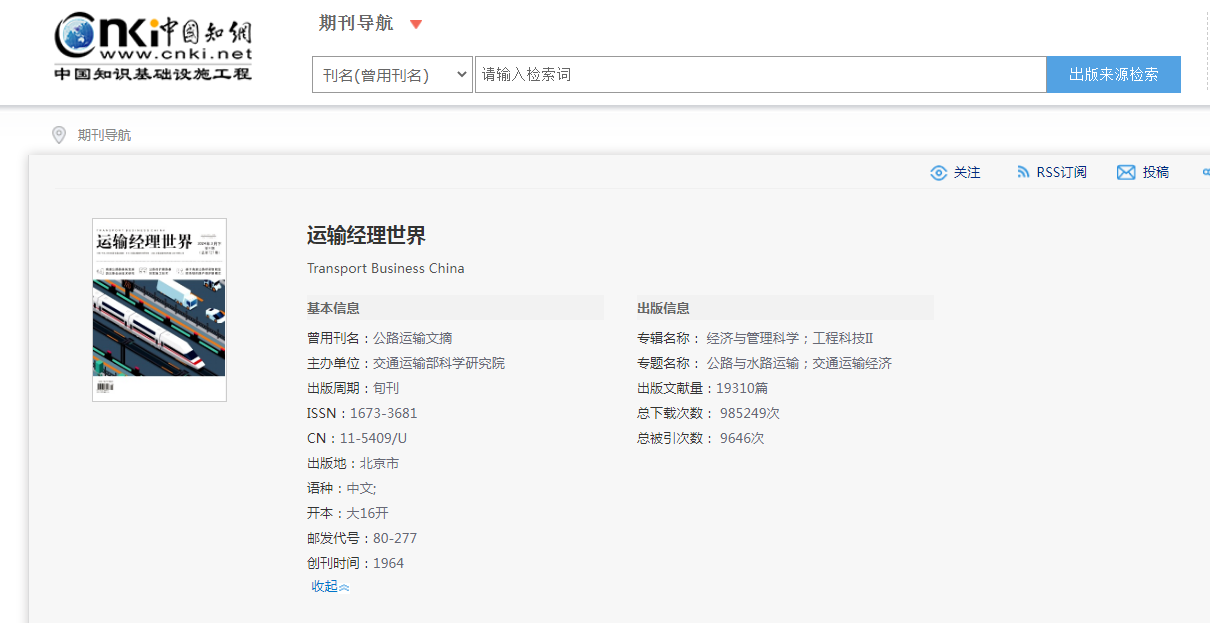
Task: Click the 期刊导航 header menu title
Action: (x=356, y=23)
